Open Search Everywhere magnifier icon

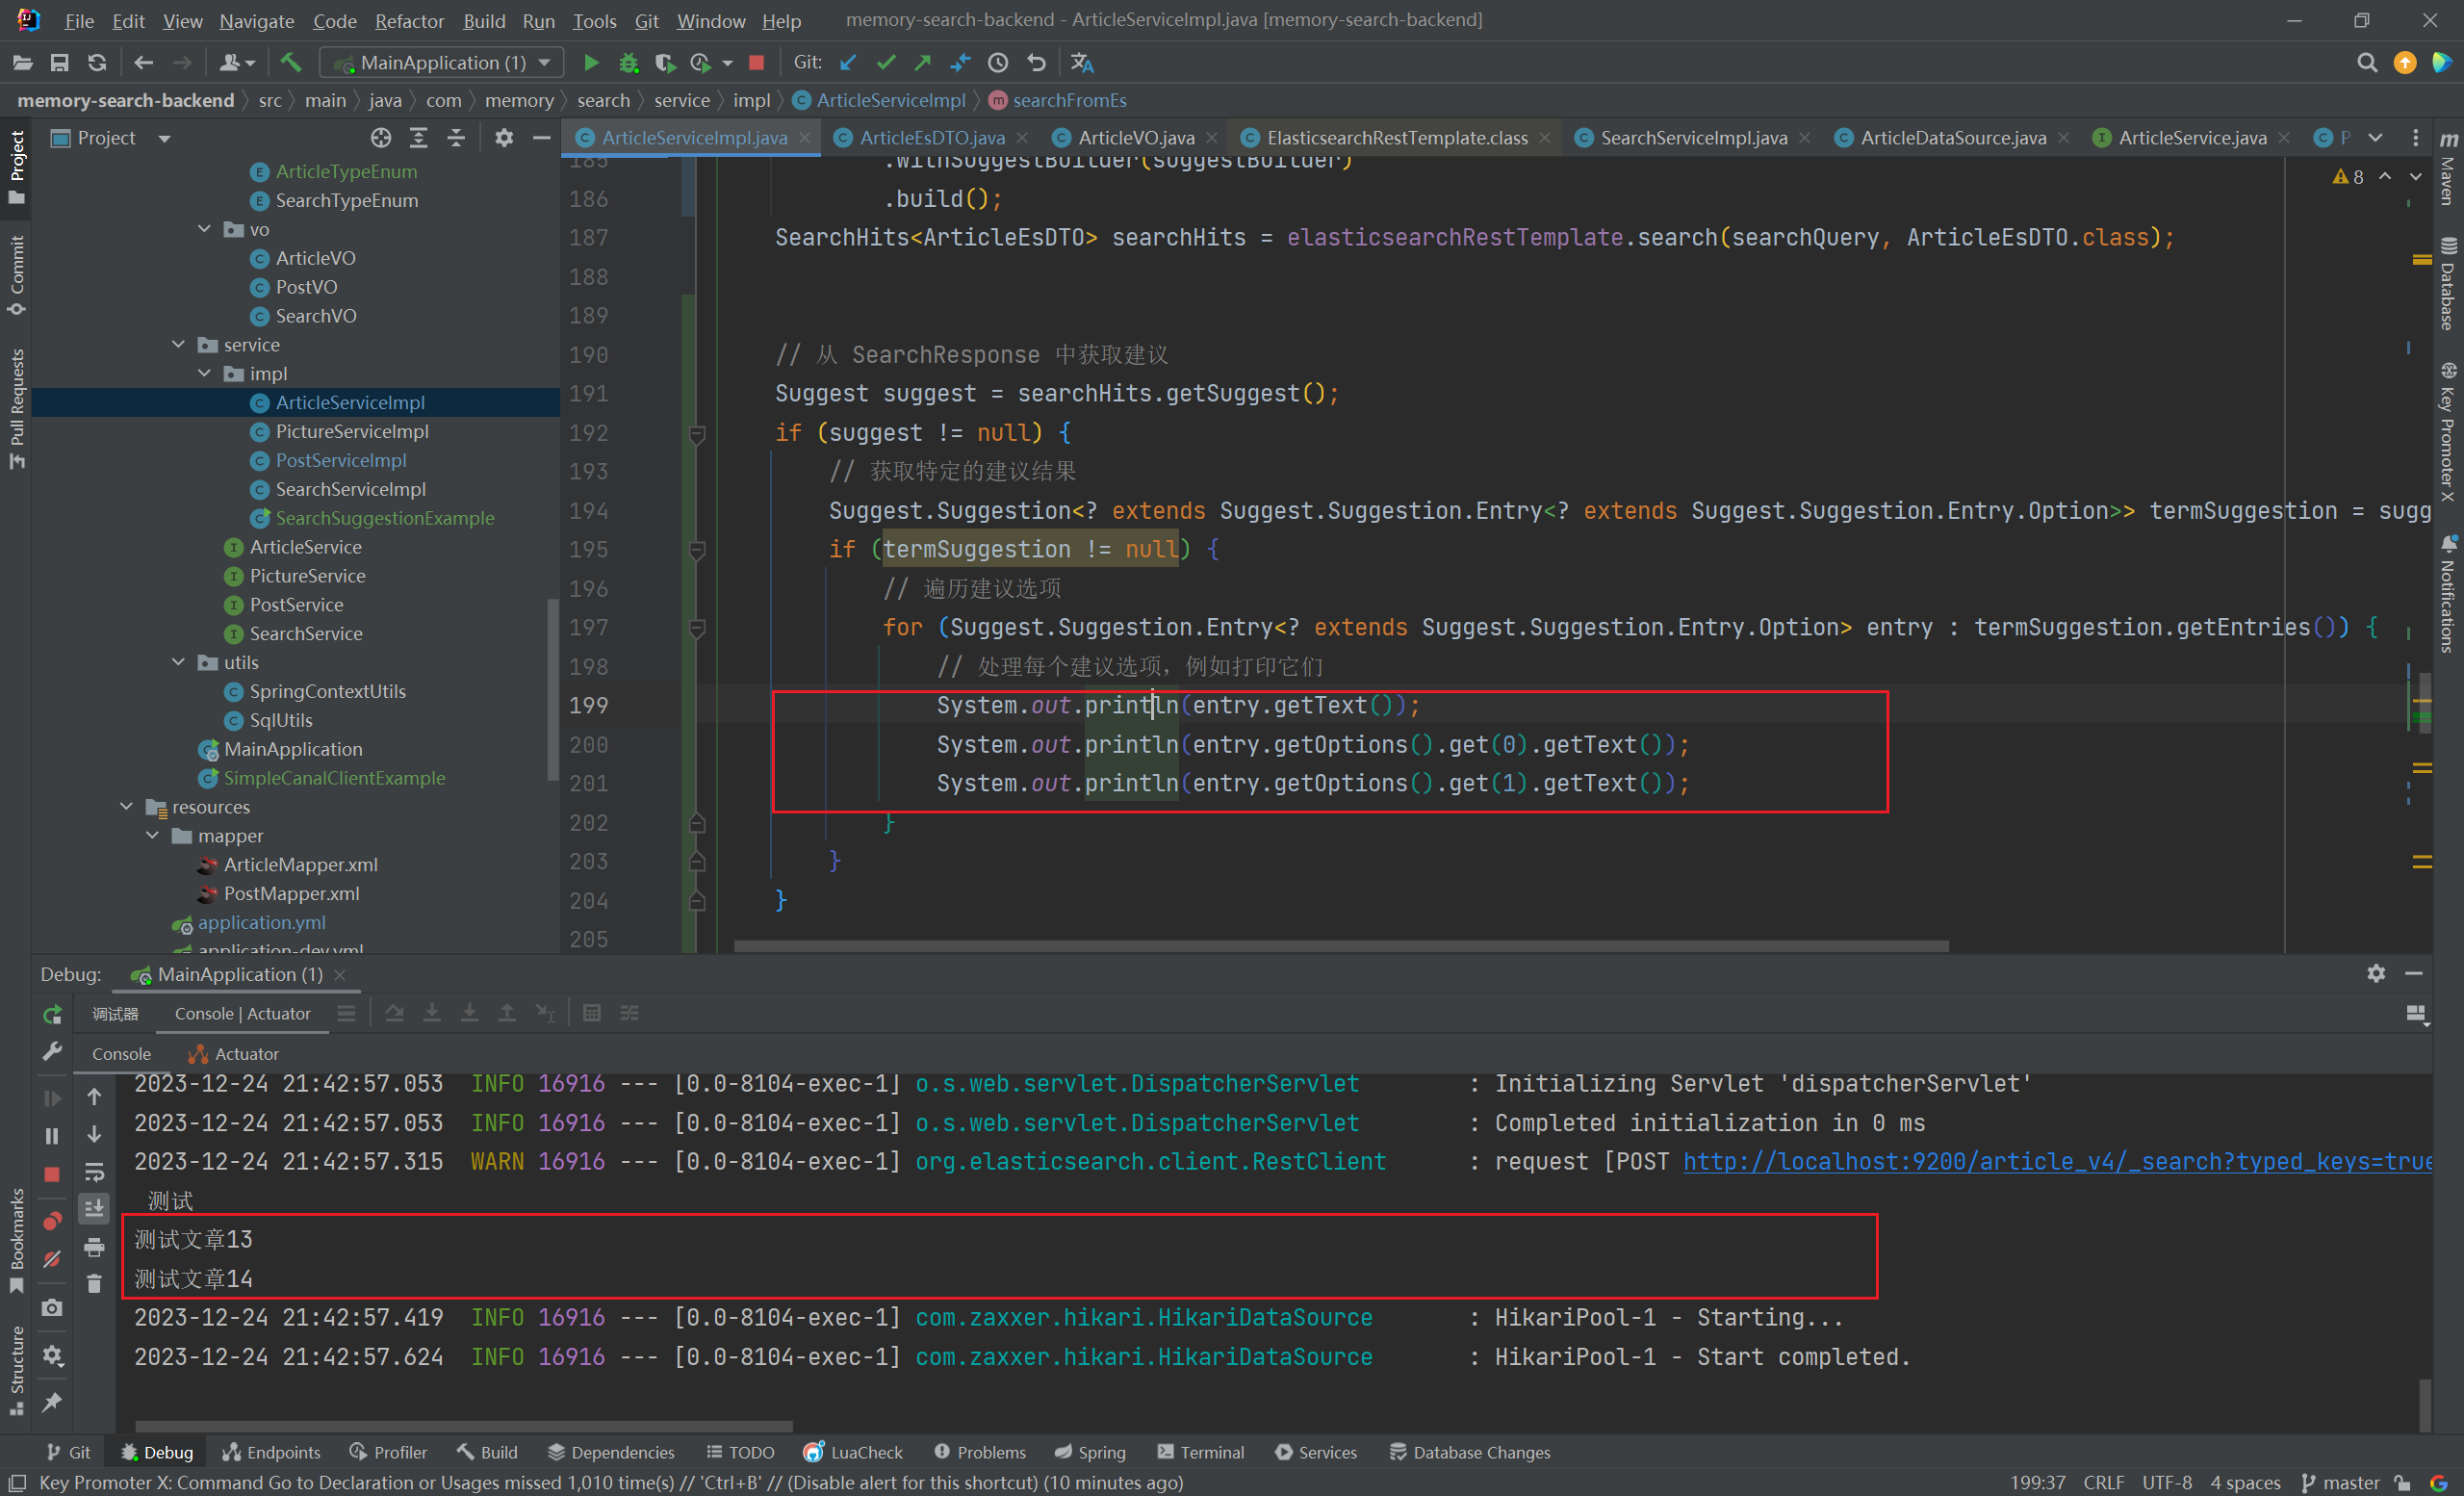[x=2367, y=63]
